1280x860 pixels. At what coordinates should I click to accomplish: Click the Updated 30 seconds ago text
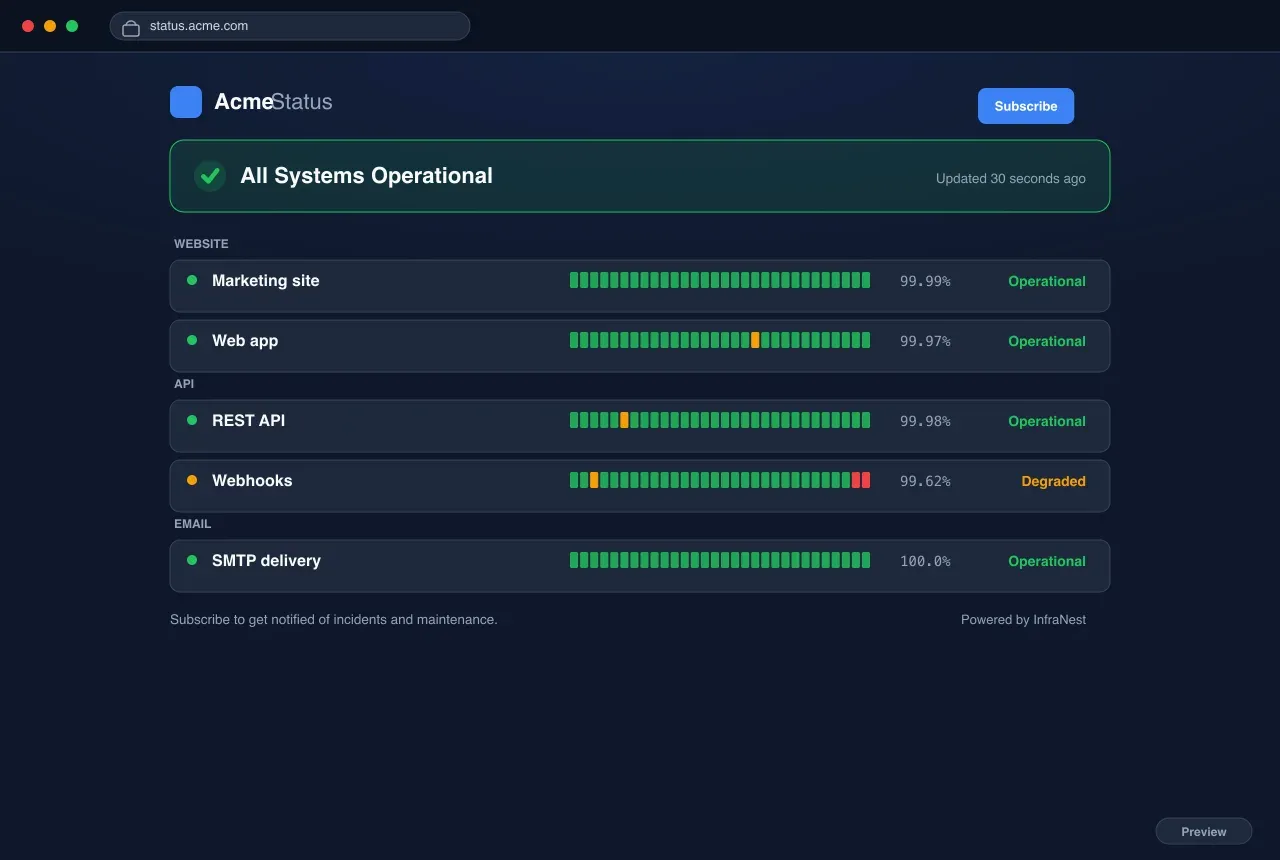[x=1011, y=179]
